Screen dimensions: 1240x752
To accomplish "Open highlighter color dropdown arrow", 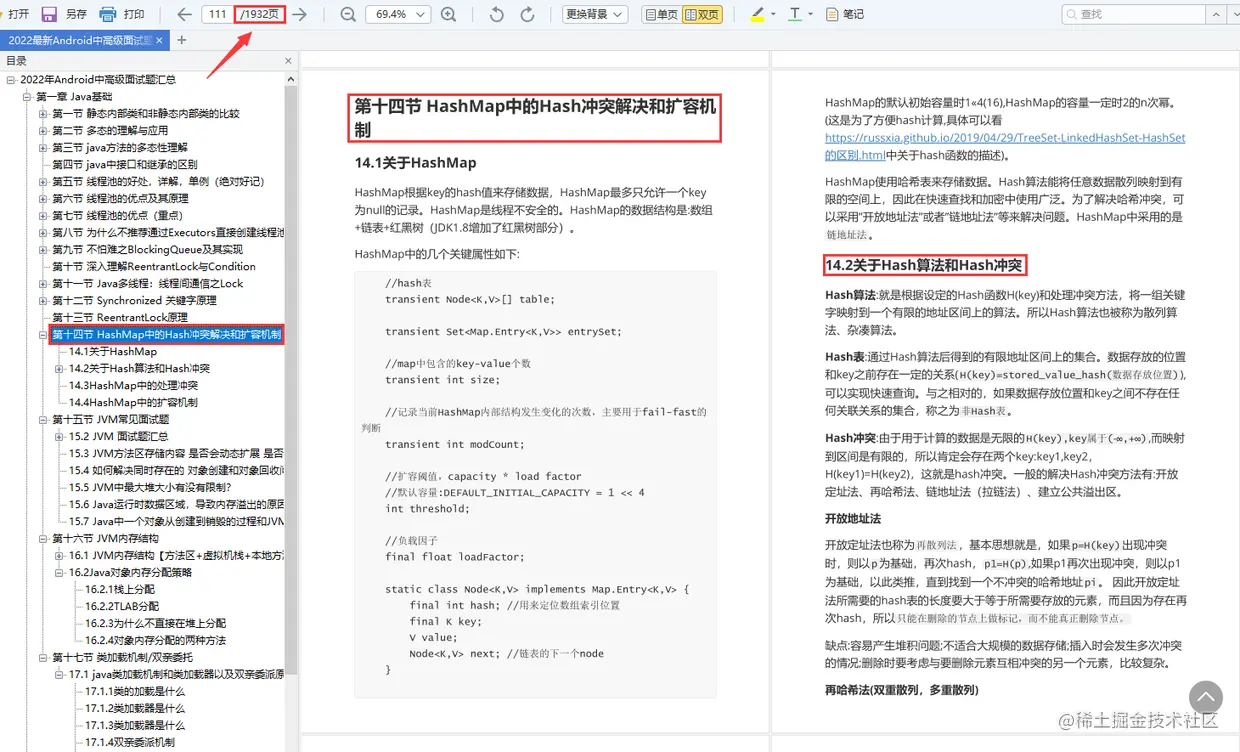I will (773, 14).
